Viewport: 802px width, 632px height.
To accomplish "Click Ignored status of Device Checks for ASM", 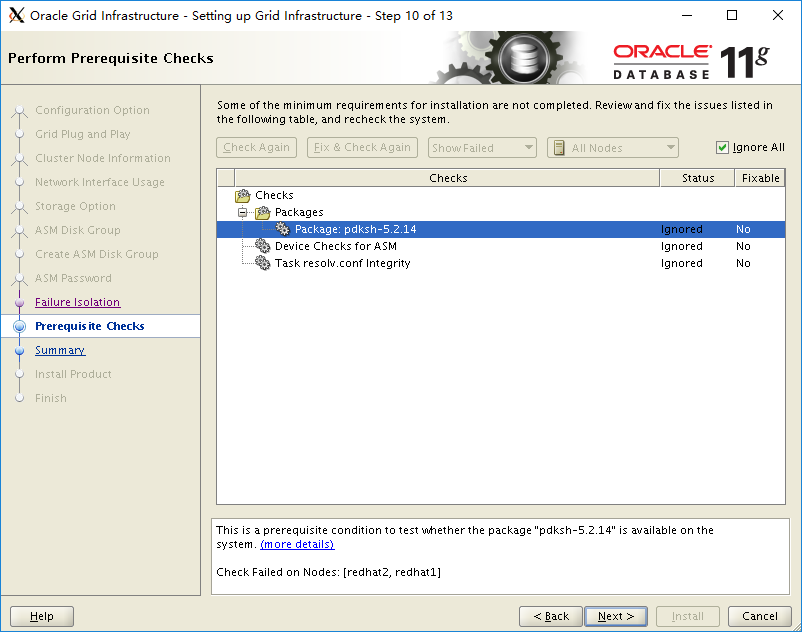I will [682, 246].
